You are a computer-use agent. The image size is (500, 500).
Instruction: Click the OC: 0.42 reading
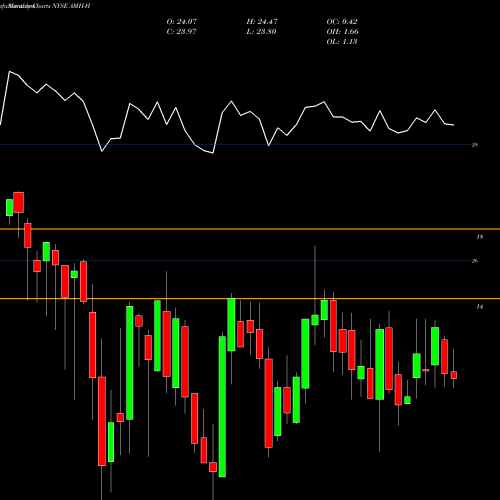342,22
